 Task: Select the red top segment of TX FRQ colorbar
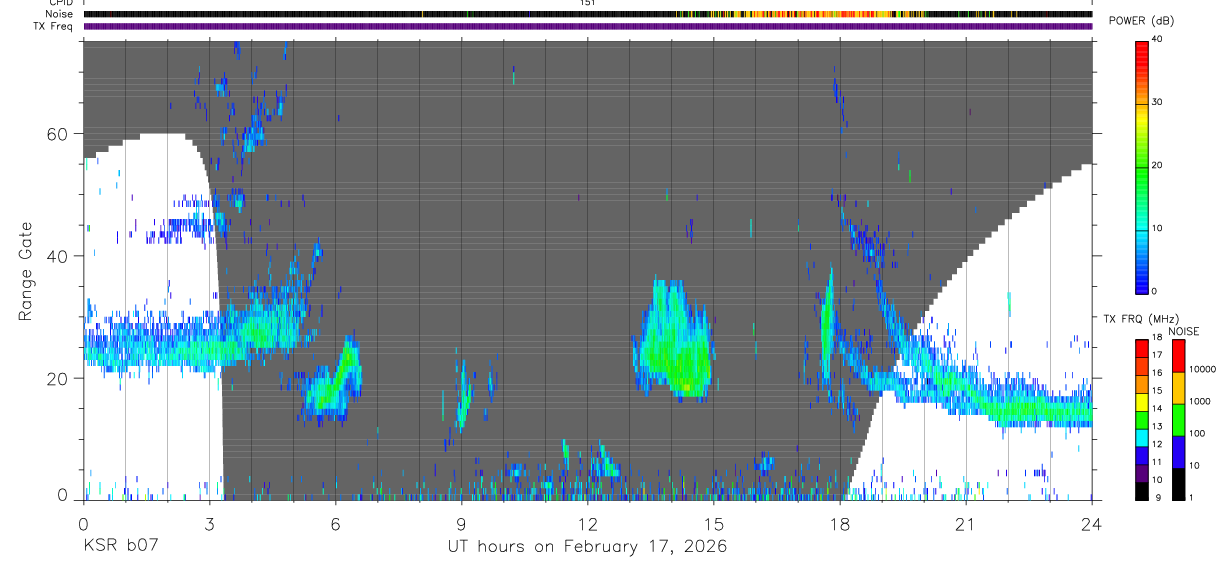click(x=1142, y=348)
